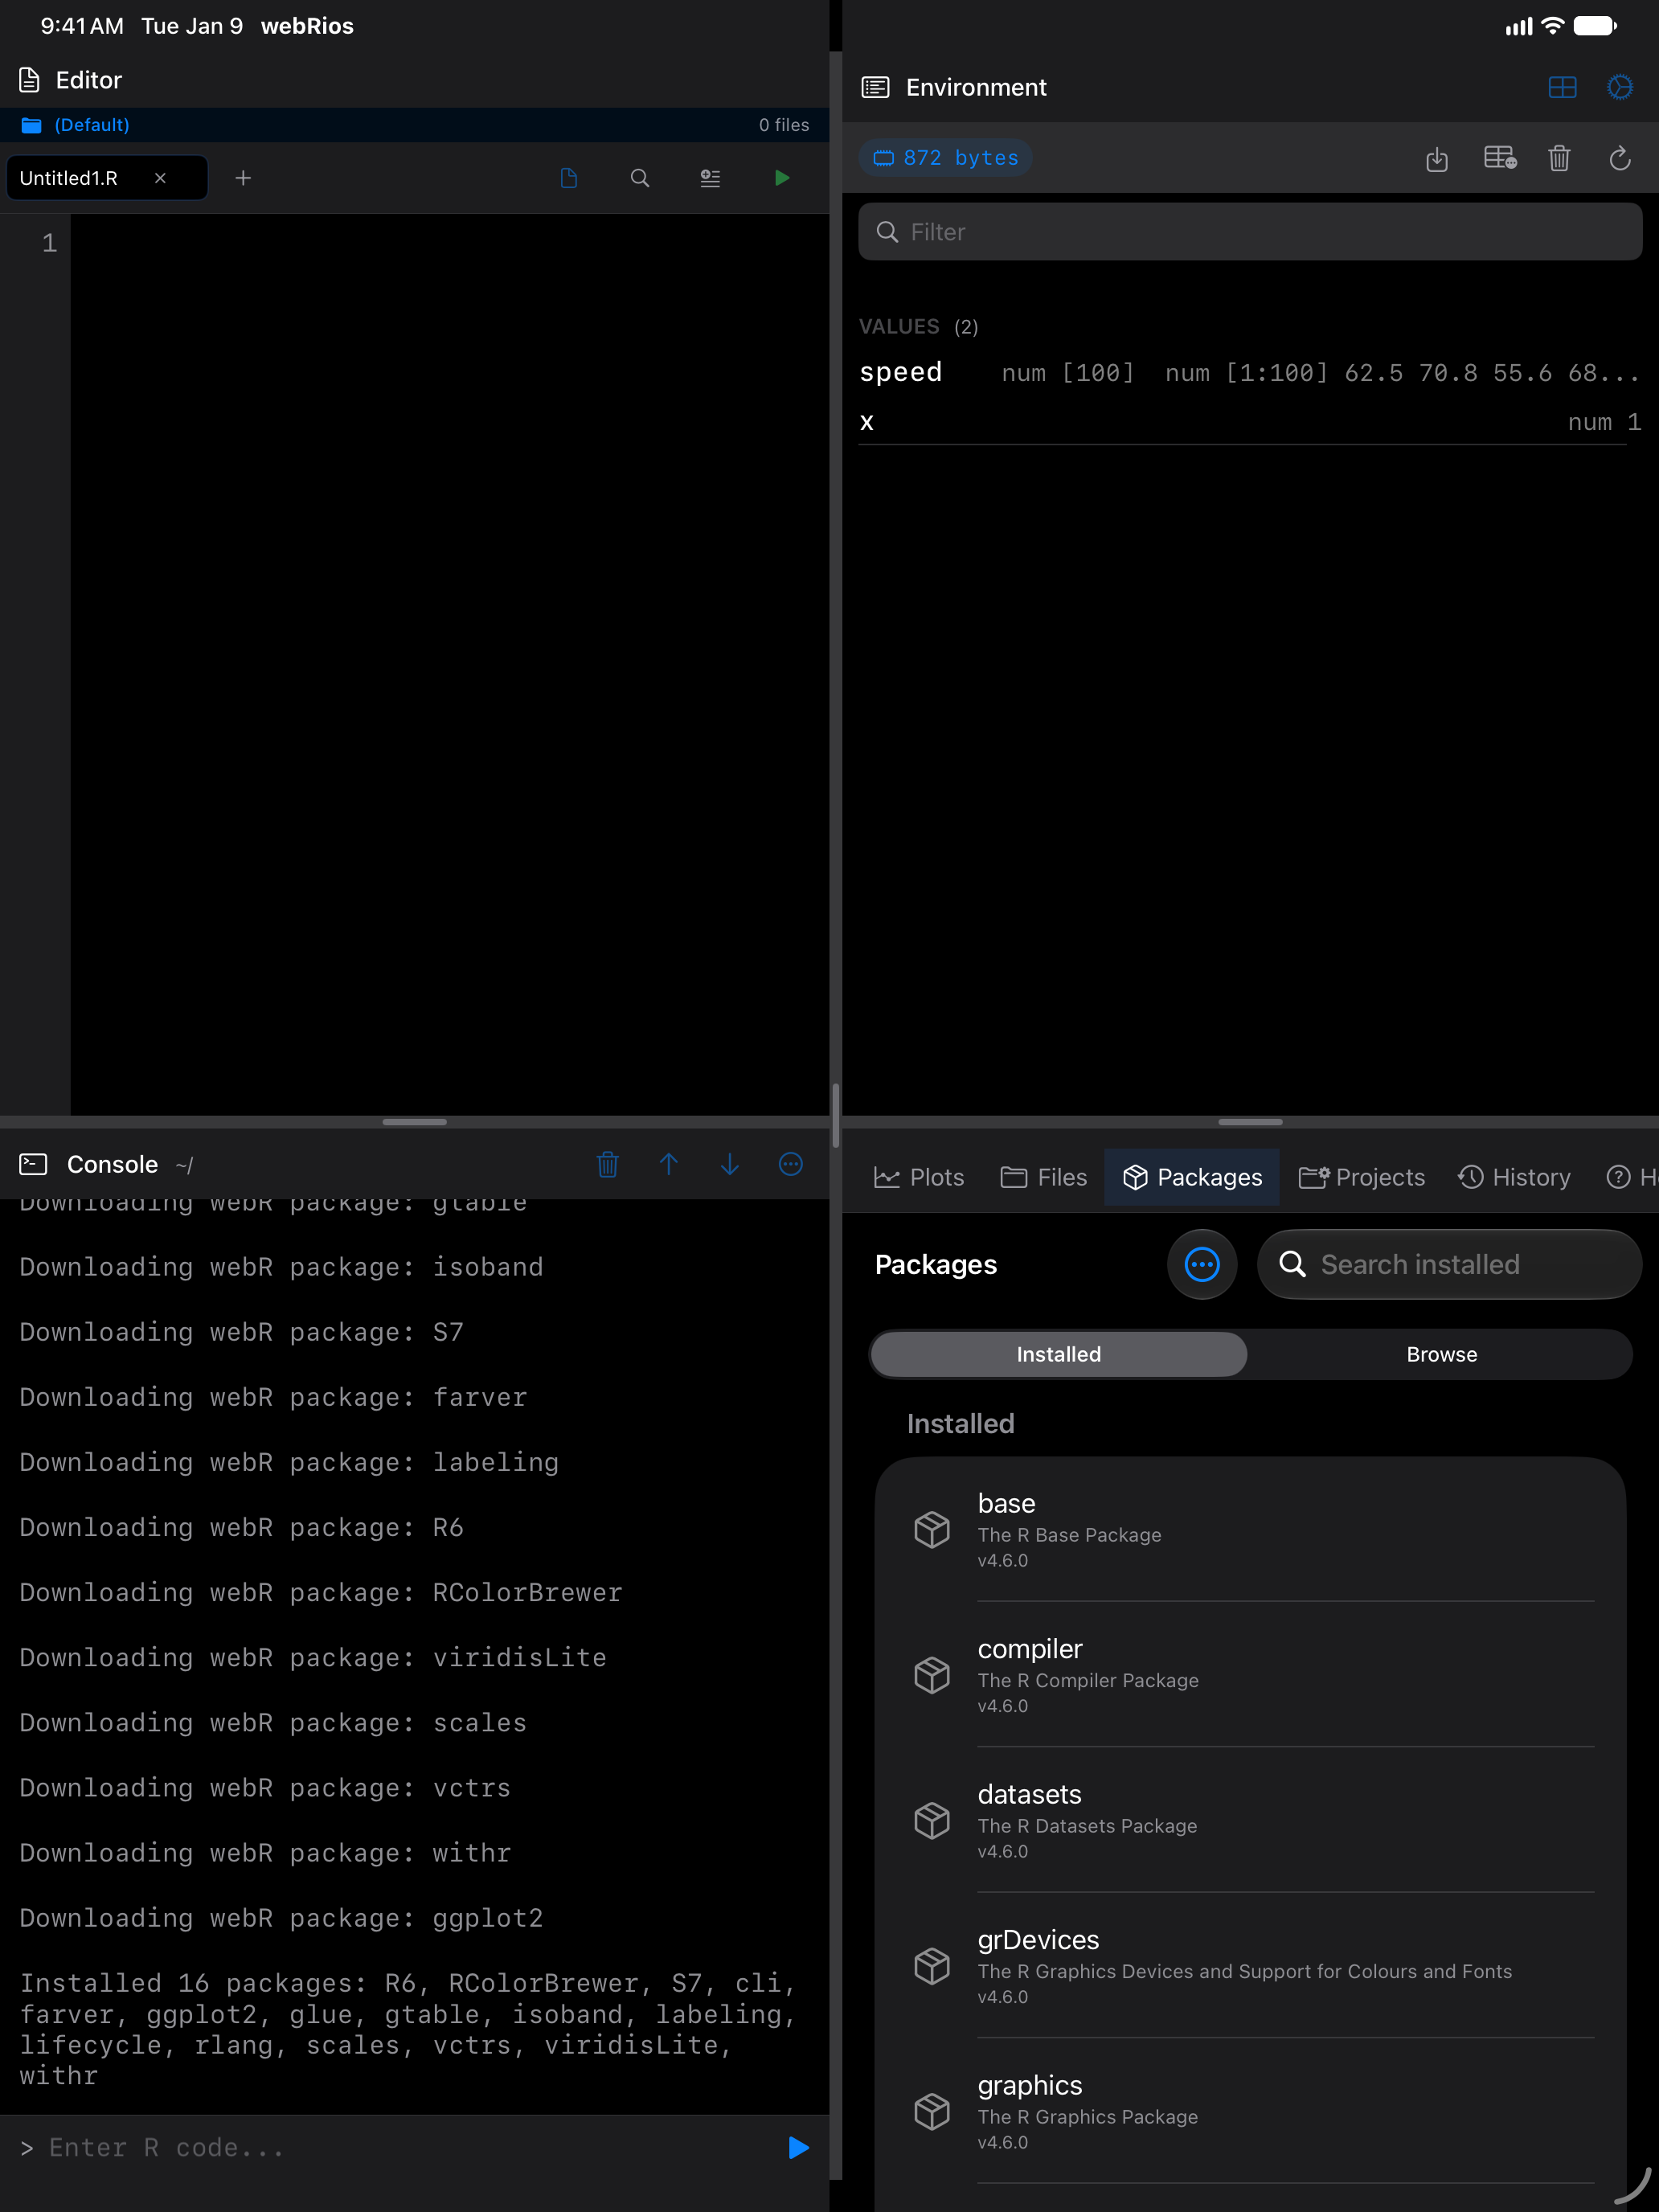Screen dimensions: 1659x2212
Task: Submit console code with blue play button
Action: (798, 2148)
